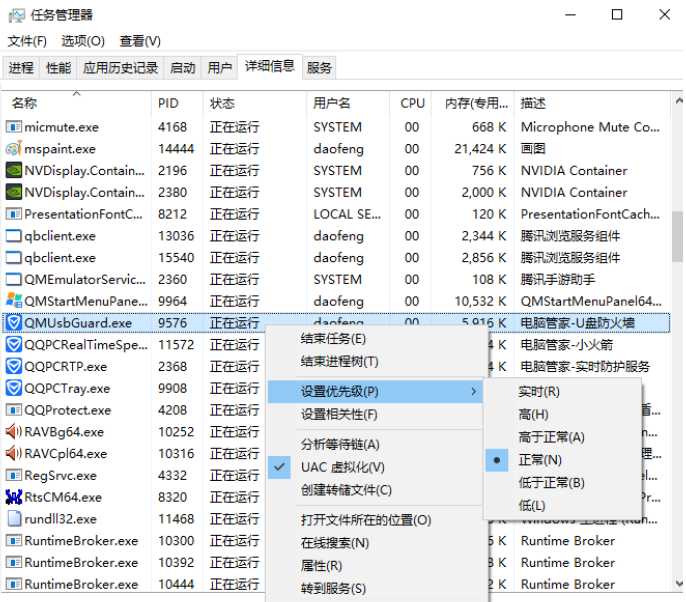The image size is (686, 602).
Task: Sort by the 用户名 column header
Action: [347, 103]
